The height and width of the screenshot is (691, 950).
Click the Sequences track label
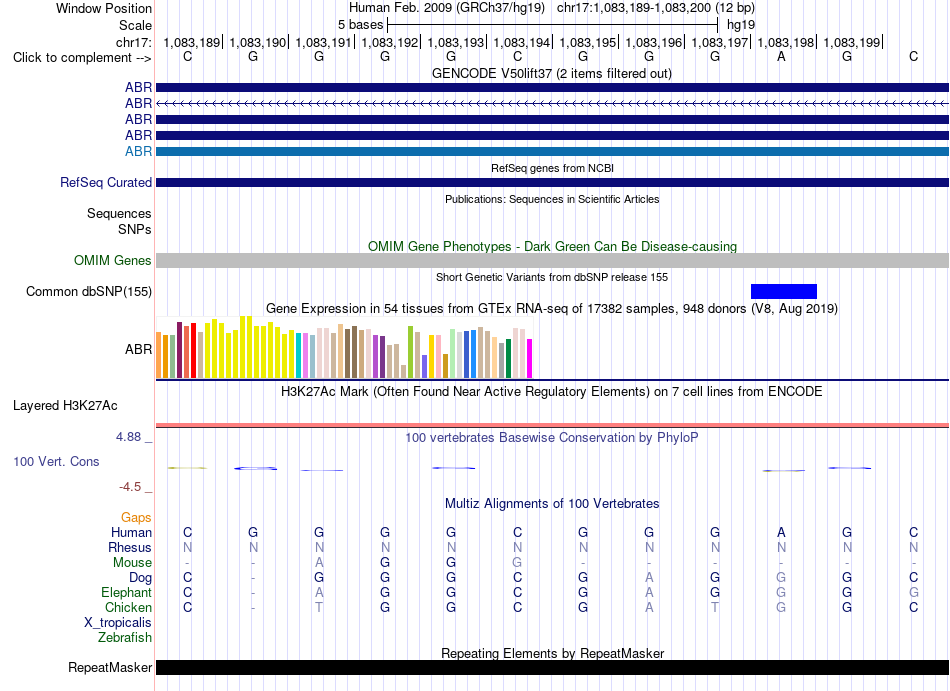coord(119,213)
